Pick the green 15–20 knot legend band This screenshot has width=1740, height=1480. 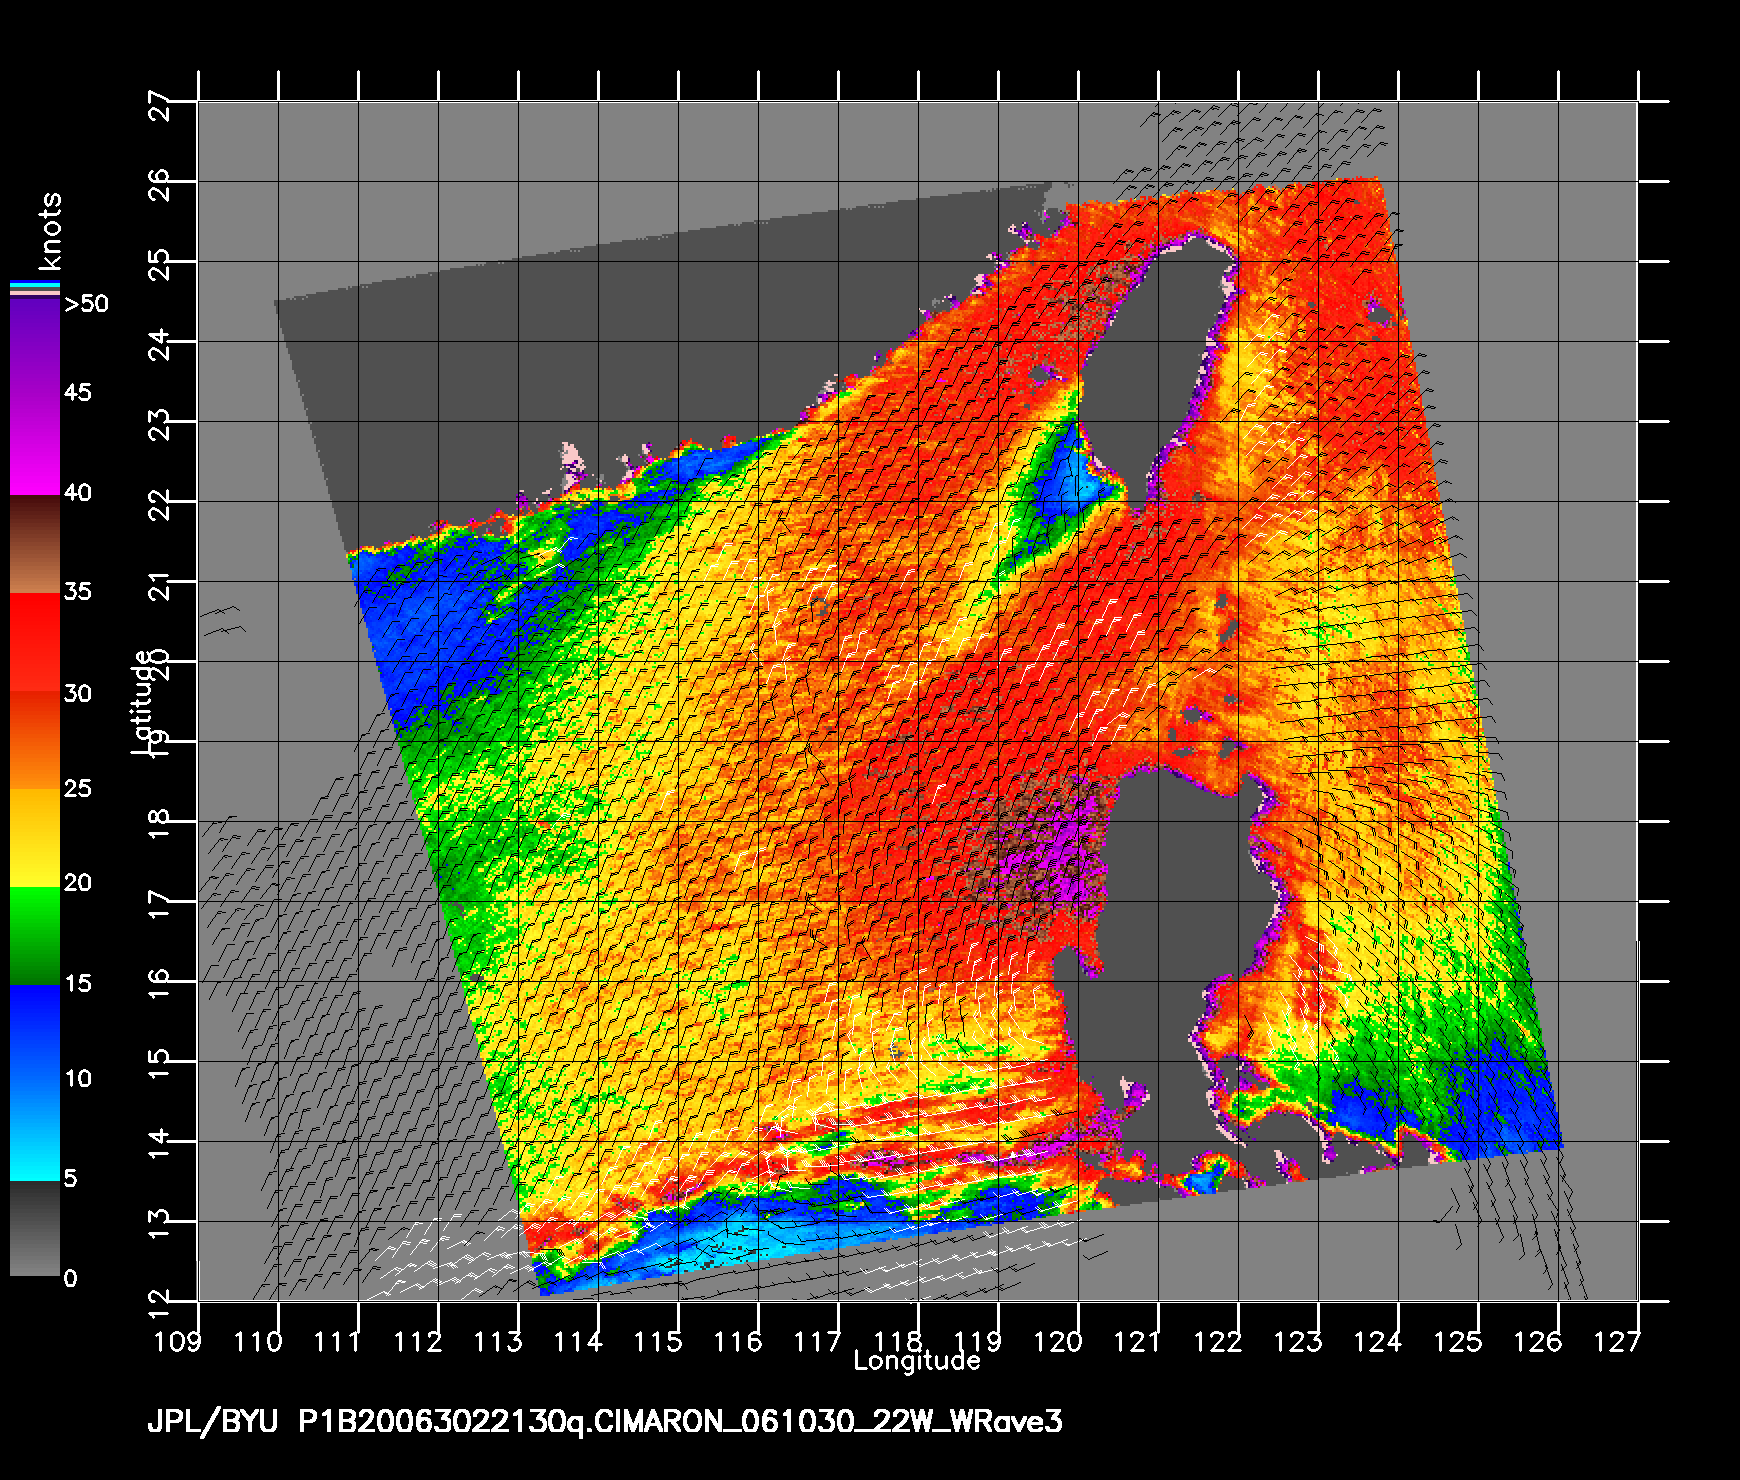click(35, 936)
